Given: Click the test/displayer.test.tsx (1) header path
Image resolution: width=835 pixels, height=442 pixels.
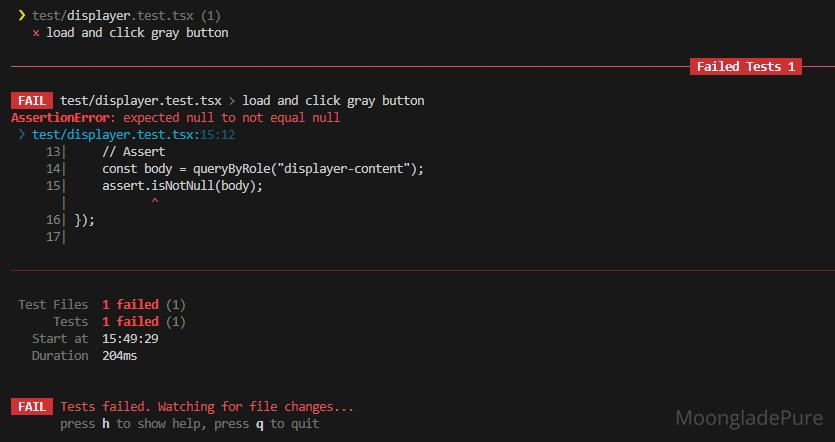Looking at the screenshot, I should point(126,15).
